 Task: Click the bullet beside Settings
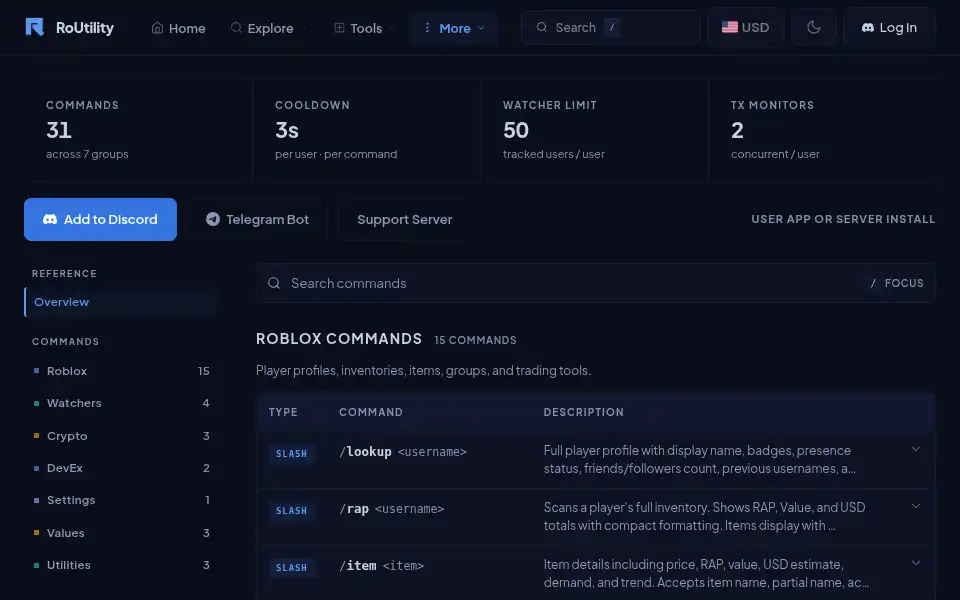click(x=36, y=500)
